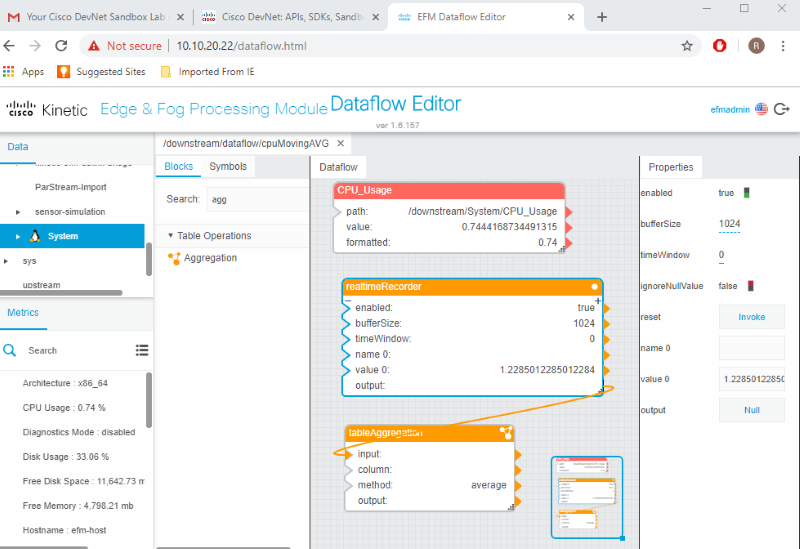This screenshot has height=549, width=800.
Task: Click the tableAggregation method output connector
Action: click(518, 485)
